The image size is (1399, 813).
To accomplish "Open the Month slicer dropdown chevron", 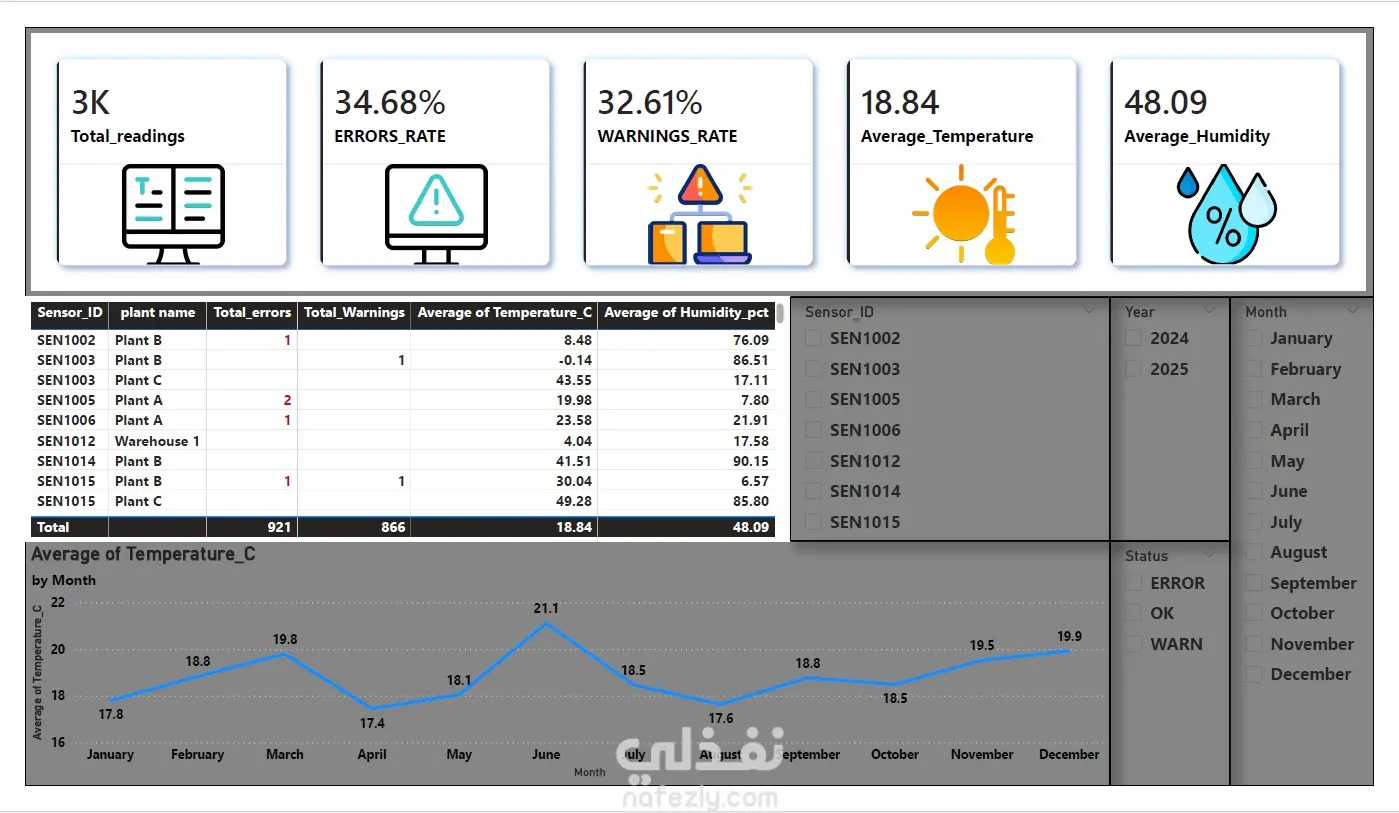I will (x=1353, y=312).
